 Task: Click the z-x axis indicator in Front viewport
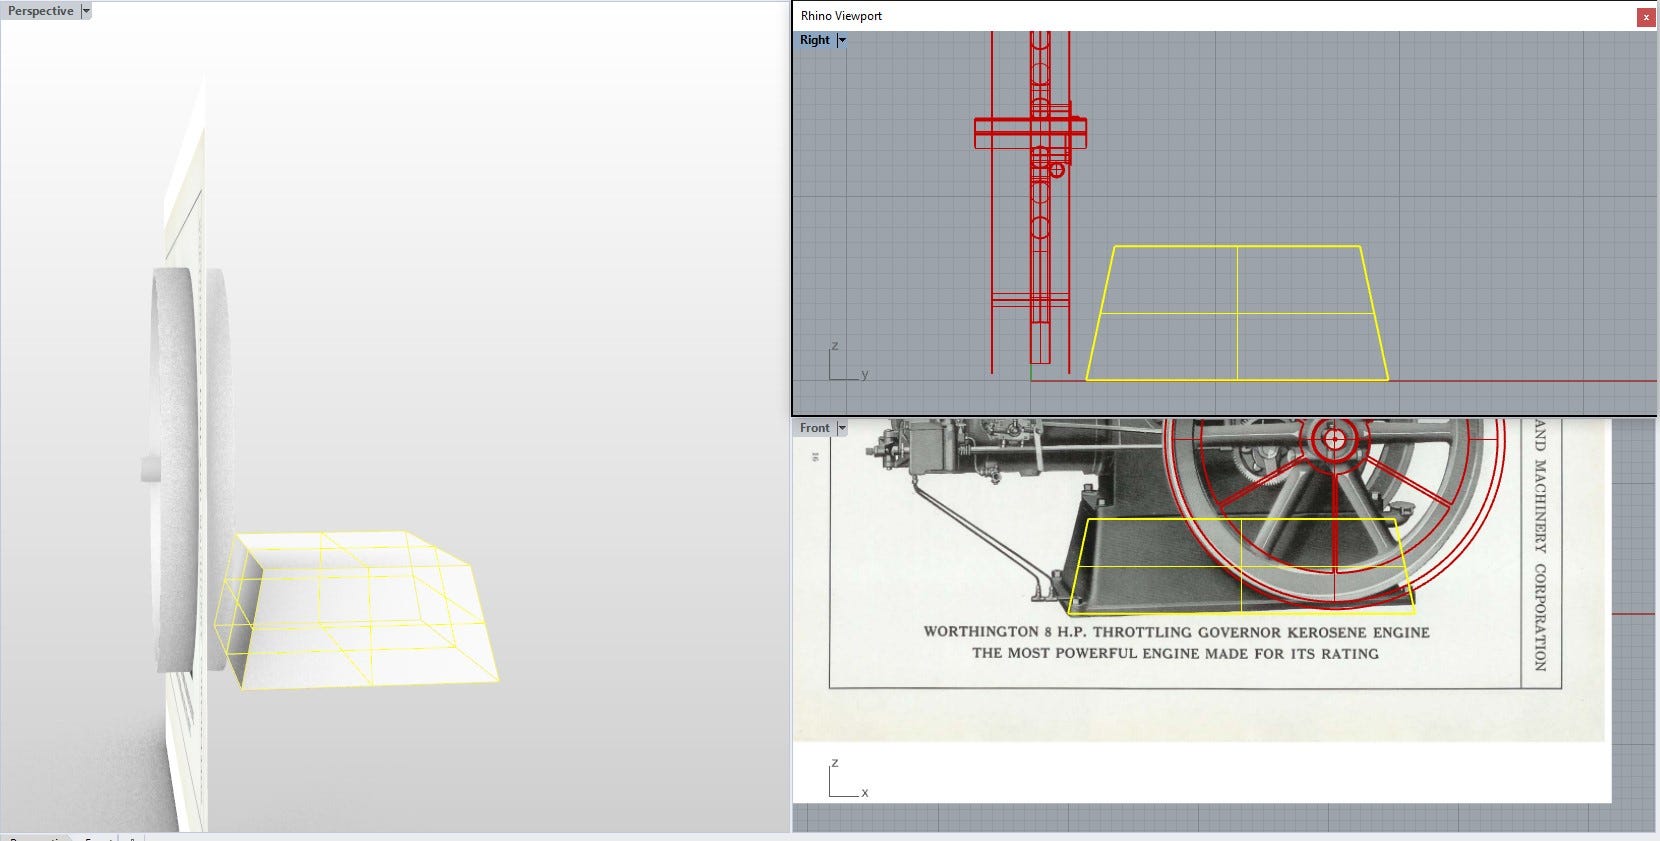(848, 778)
